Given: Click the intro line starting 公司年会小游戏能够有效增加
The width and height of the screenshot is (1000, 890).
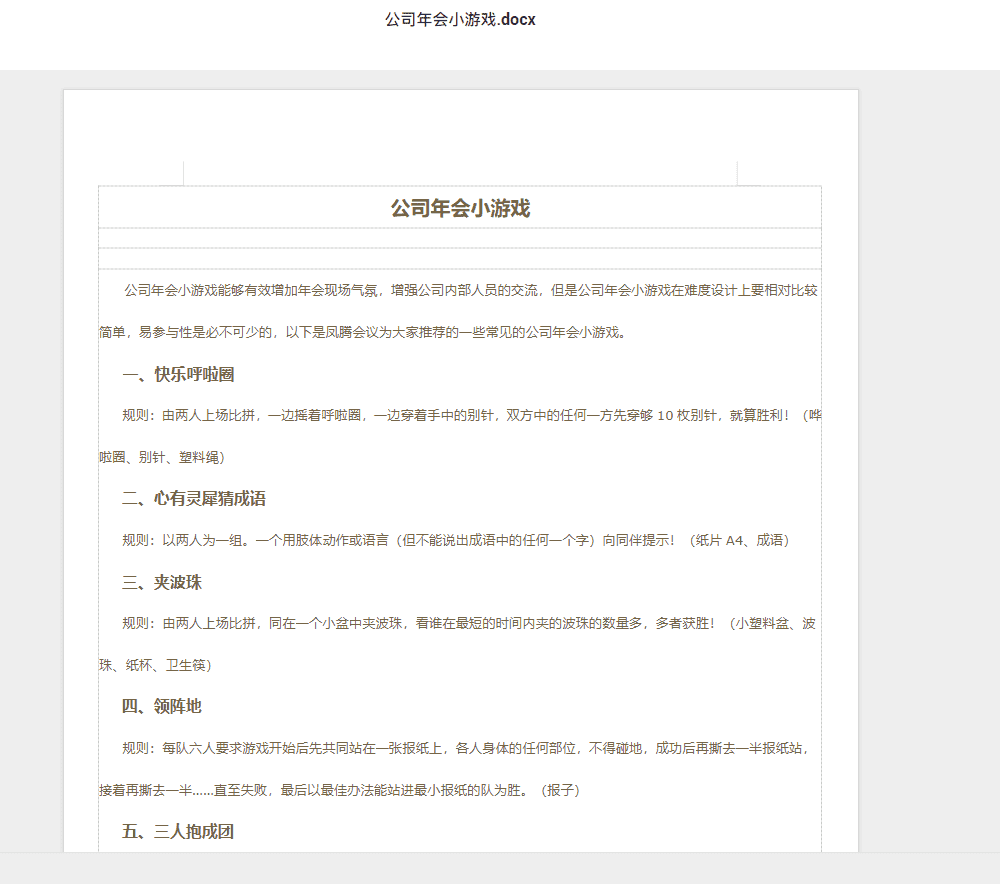Looking at the screenshot, I should pos(471,291).
